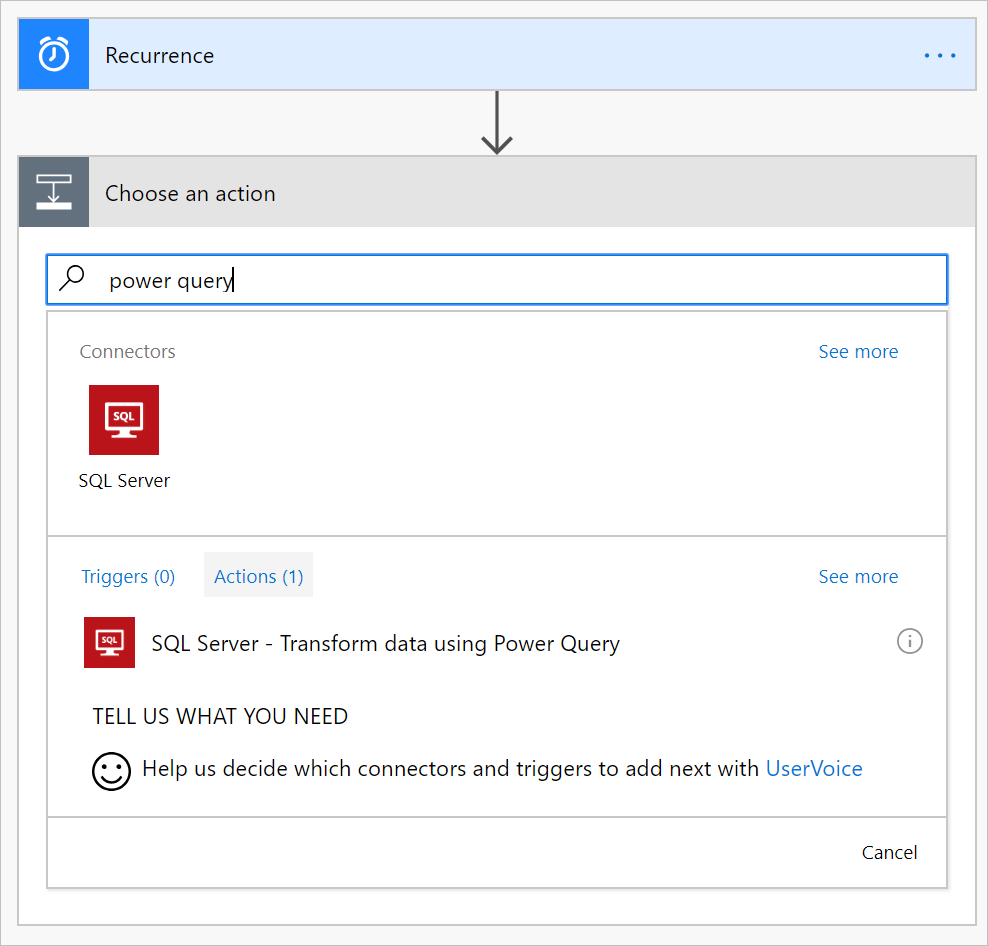Focus the power query search box

tap(520, 280)
